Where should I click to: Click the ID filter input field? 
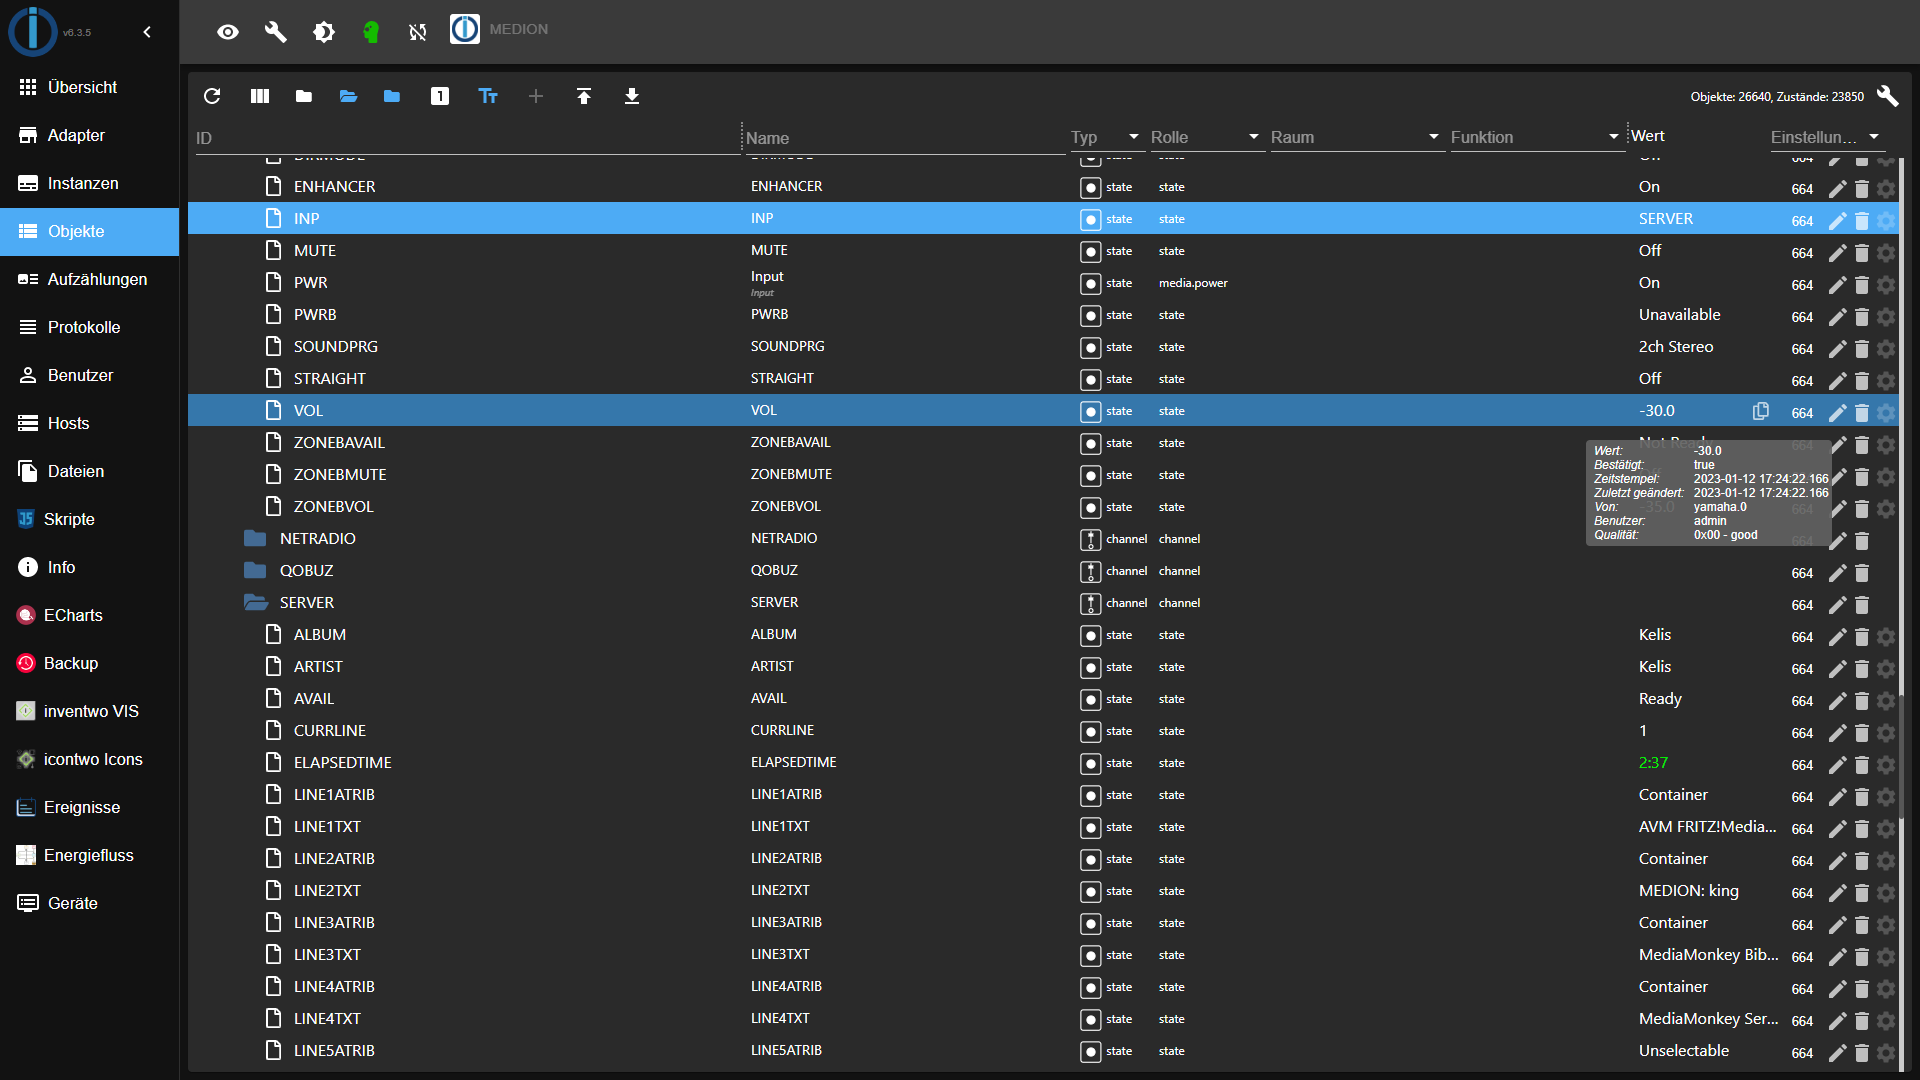tap(466, 138)
